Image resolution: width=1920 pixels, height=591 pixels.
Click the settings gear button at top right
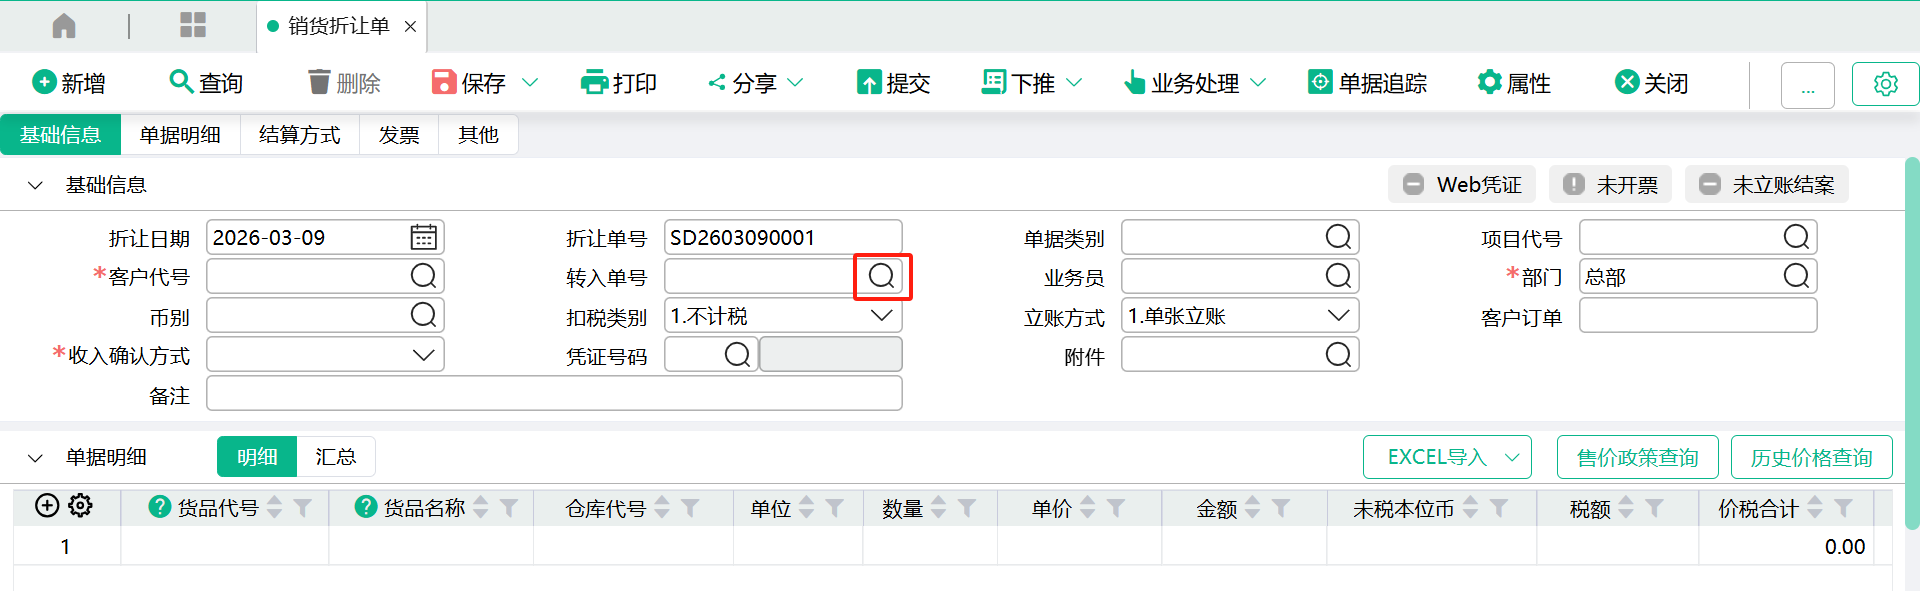[1885, 84]
